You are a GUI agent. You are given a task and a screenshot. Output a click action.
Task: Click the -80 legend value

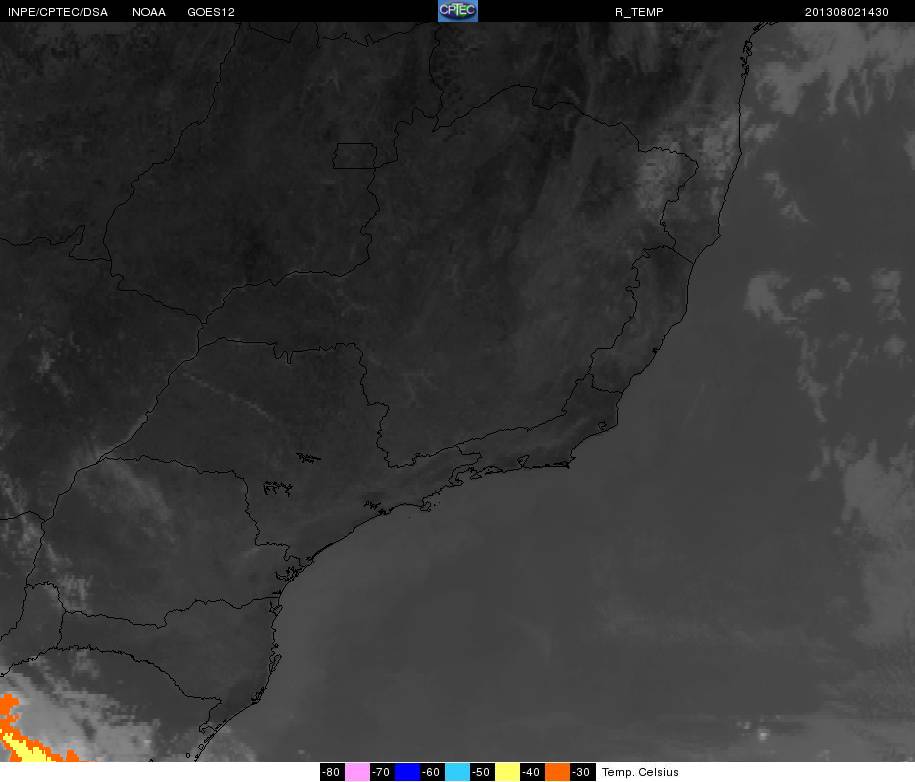pos(332,771)
